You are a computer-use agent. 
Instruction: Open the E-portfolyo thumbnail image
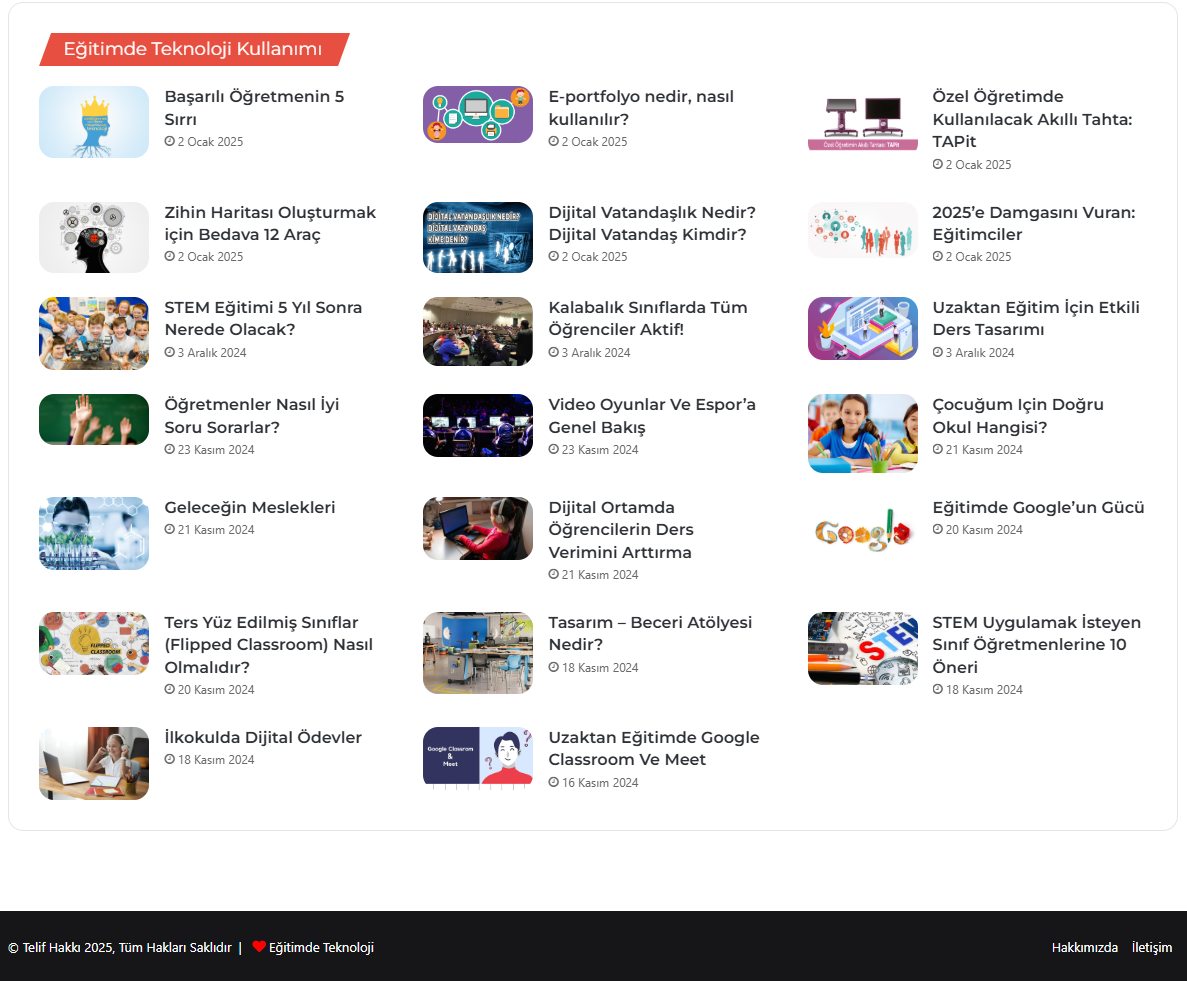478,115
